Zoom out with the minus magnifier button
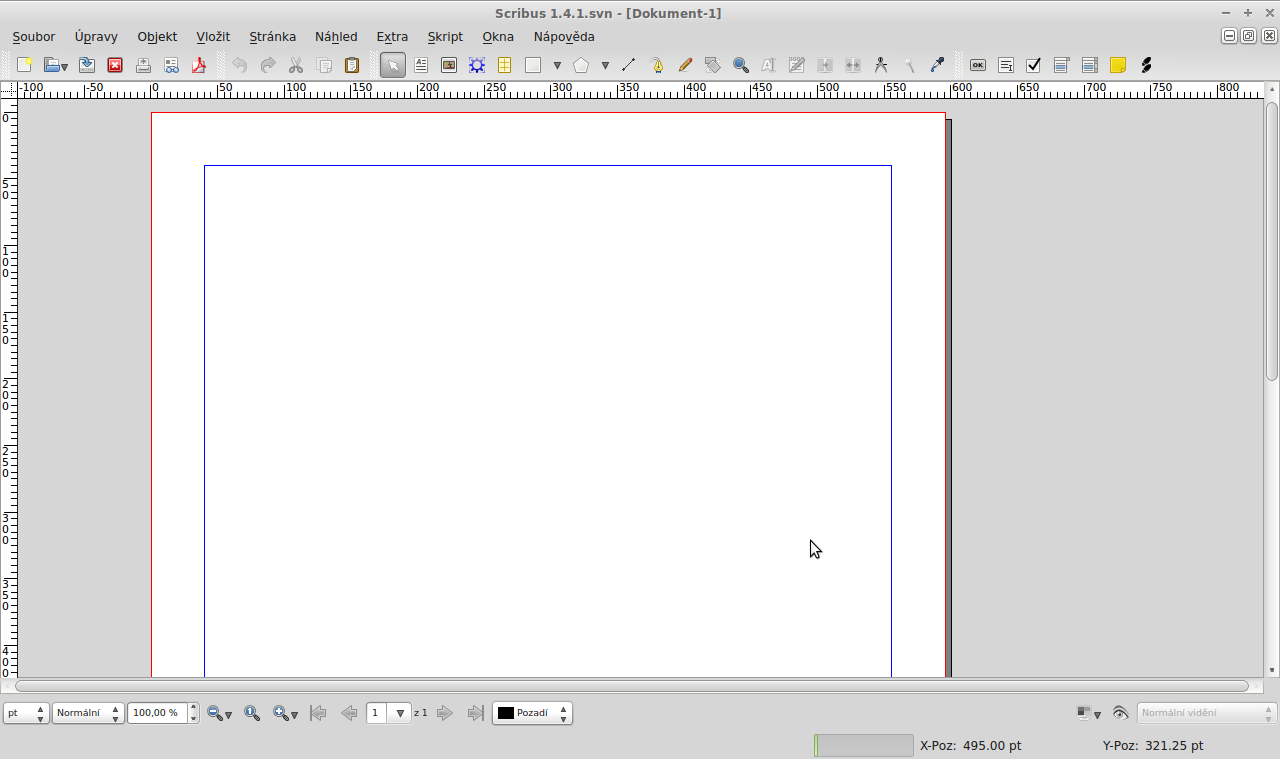Screen dimensions: 1280x759 coord(217,713)
